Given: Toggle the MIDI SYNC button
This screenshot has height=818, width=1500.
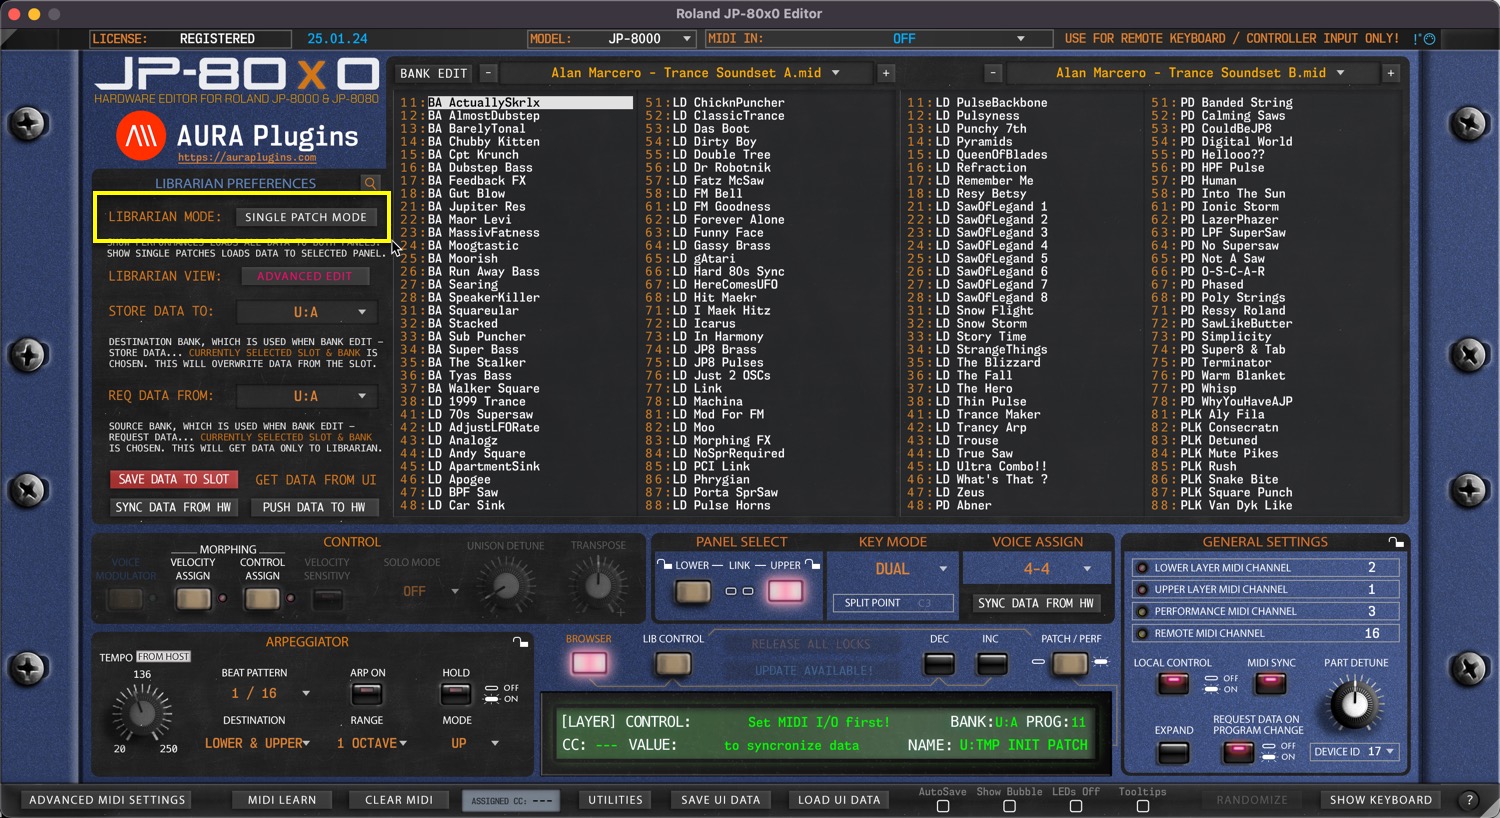Looking at the screenshot, I should point(1270,683).
